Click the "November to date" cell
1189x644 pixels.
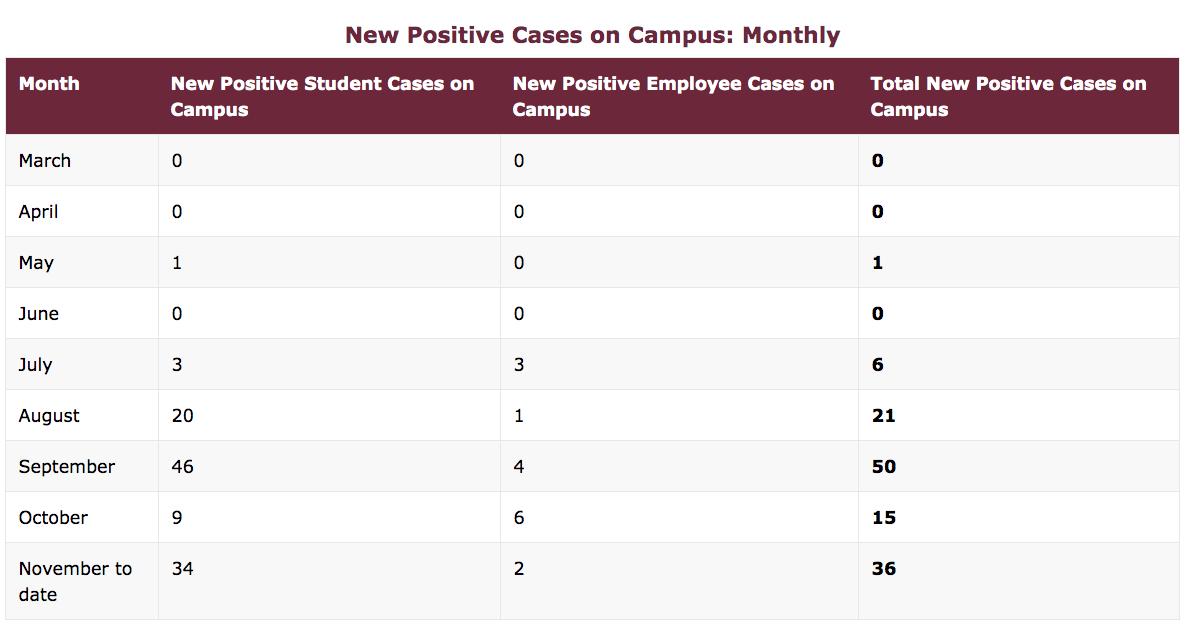(x=75, y=581)
